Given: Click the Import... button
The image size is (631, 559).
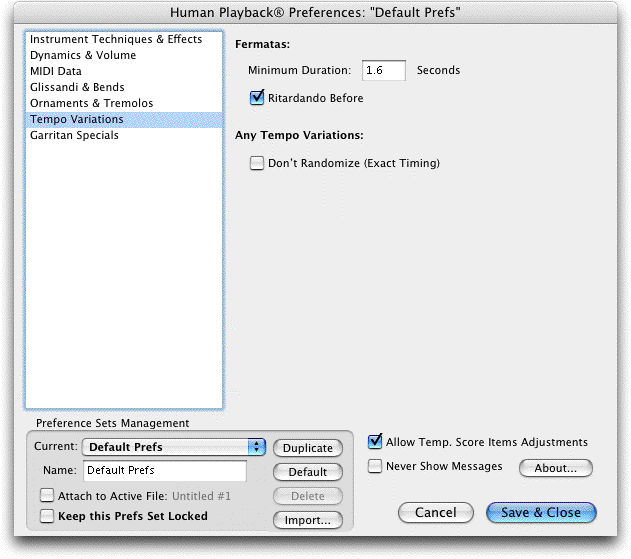Looking at the screenshot, I should [x=308, y=520].
